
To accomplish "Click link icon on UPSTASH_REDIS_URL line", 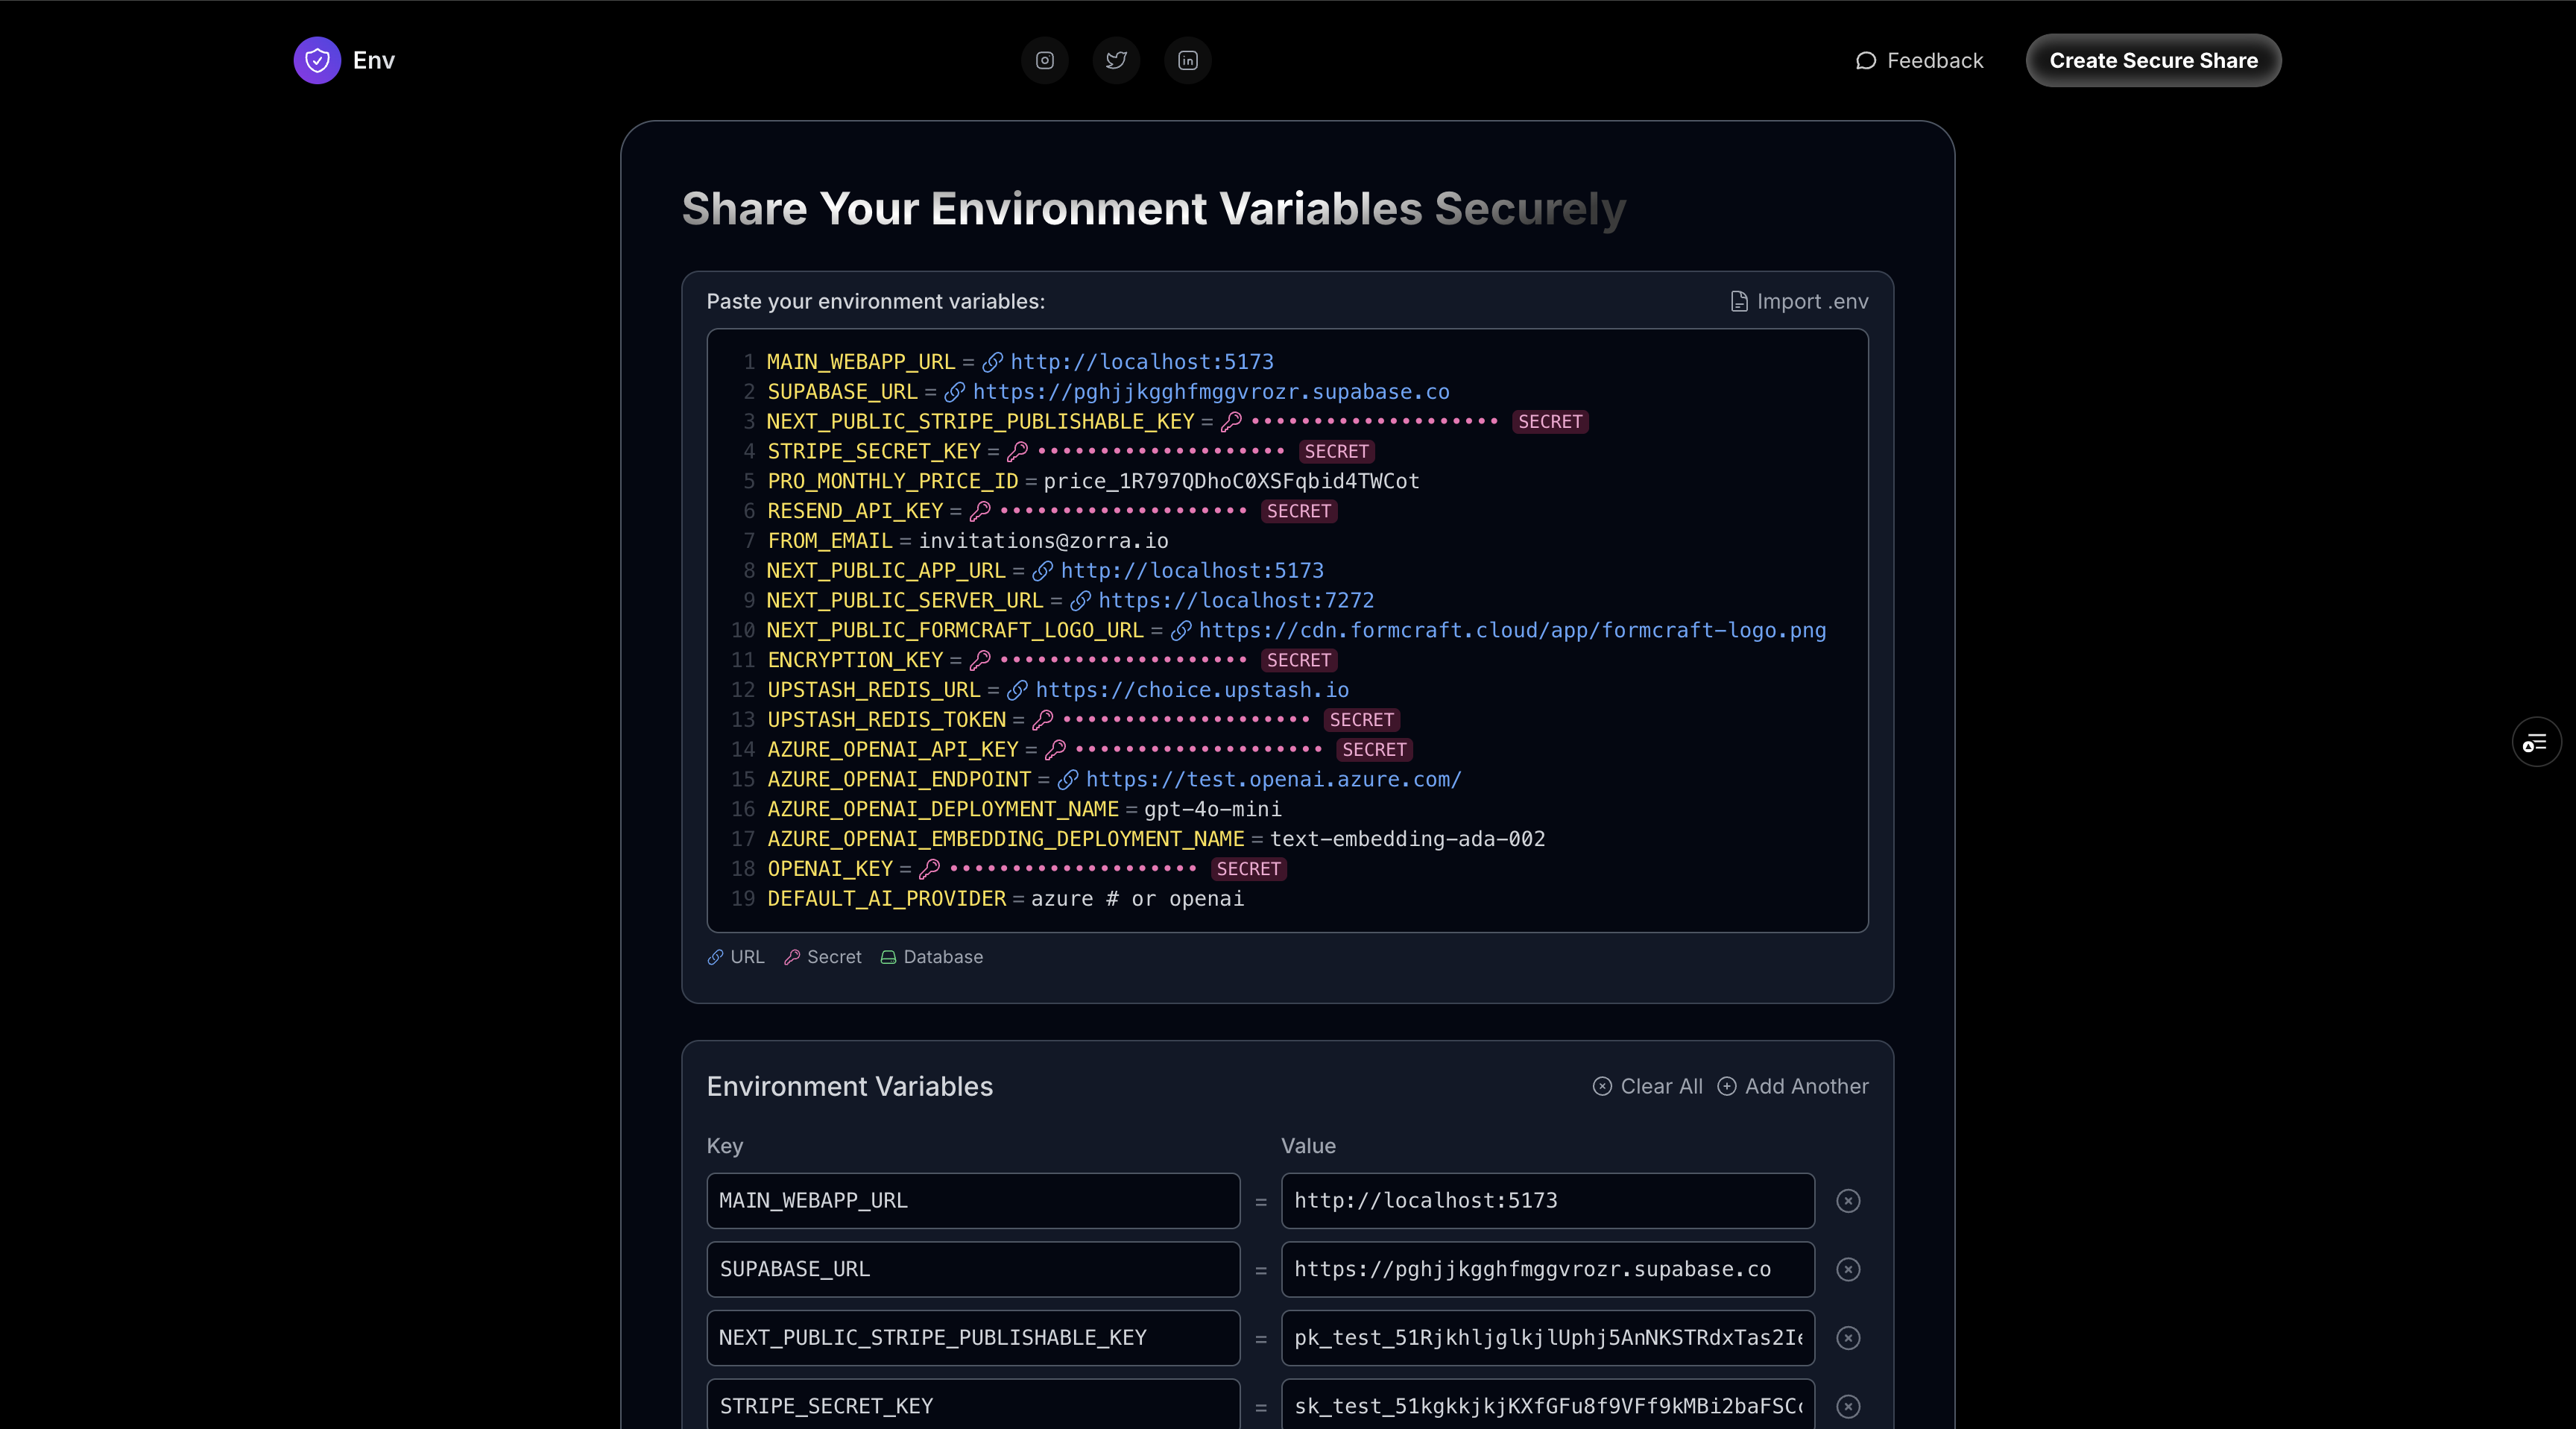I will click(x=1017, y=690).
